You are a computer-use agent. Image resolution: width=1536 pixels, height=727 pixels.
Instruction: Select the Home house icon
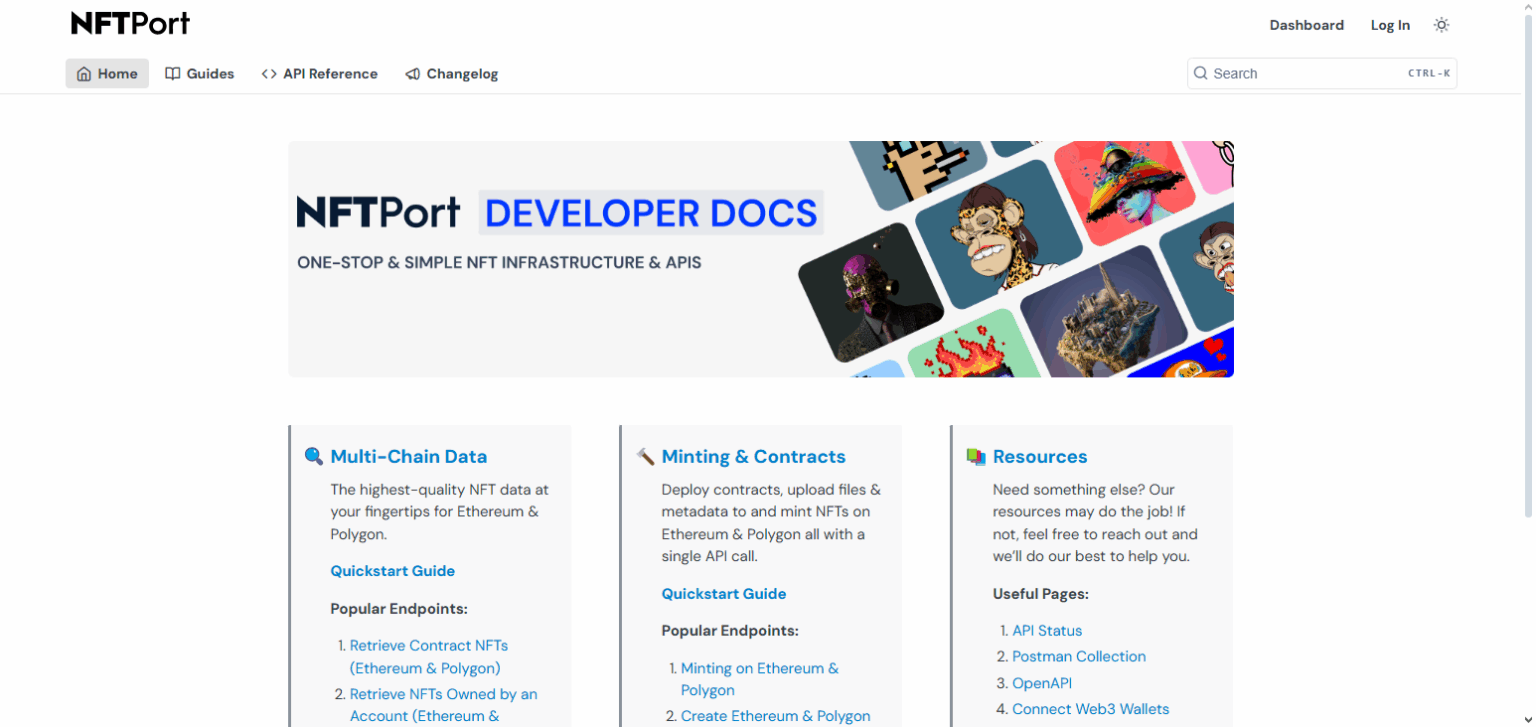coord(86,73)
